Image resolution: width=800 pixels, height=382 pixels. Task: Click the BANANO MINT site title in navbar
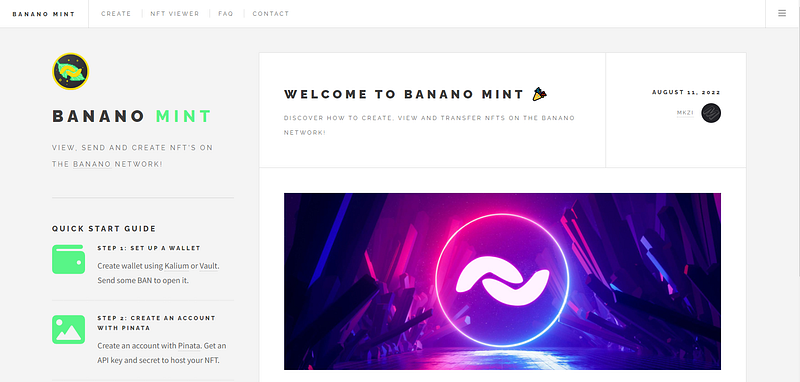pyautogui.click(x=44, y=14)
